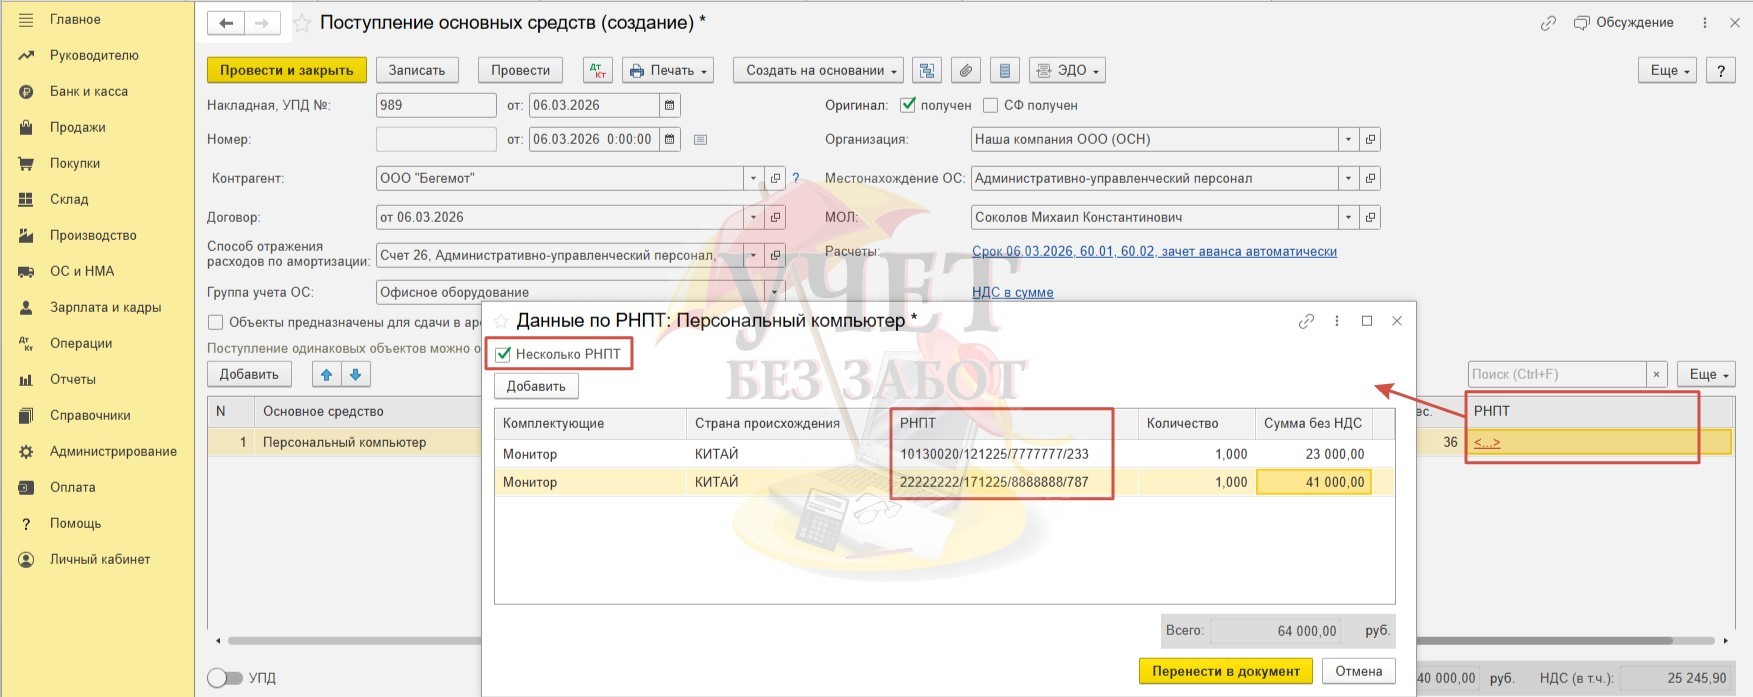Attach files paperclip icon

[965, 70]
